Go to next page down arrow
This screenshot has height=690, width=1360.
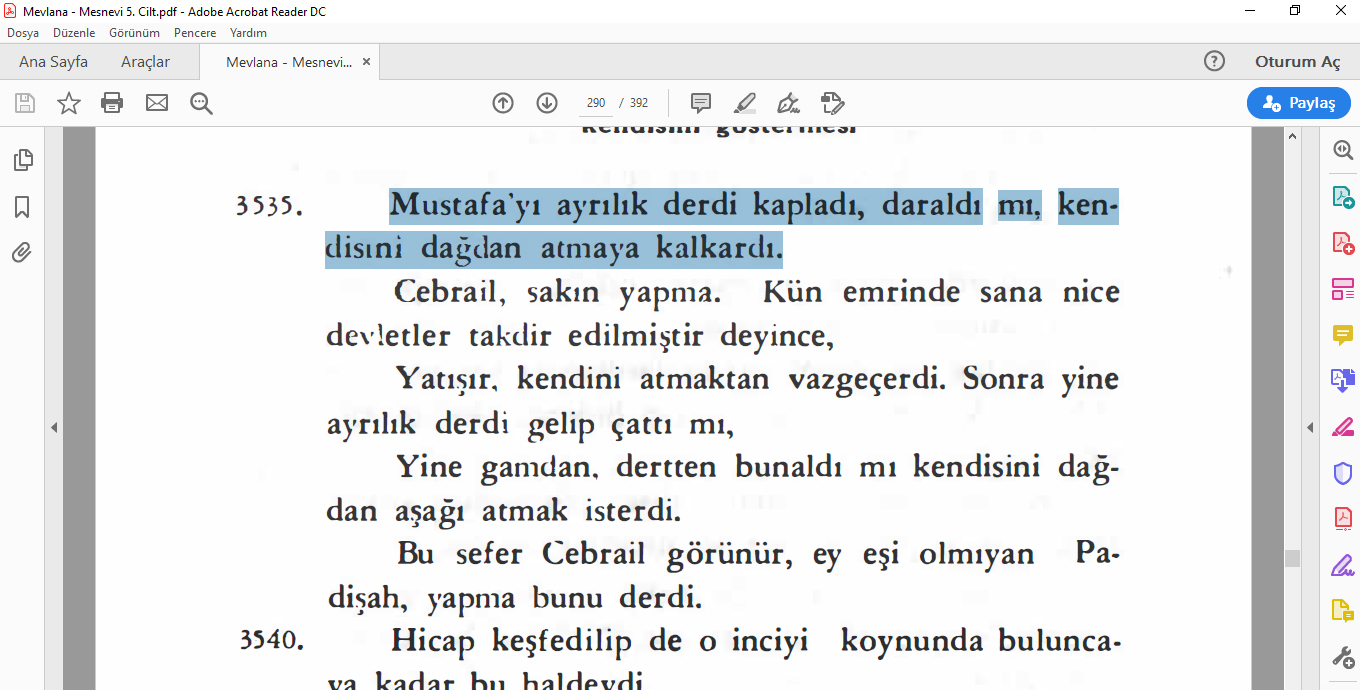click(547, 103)
